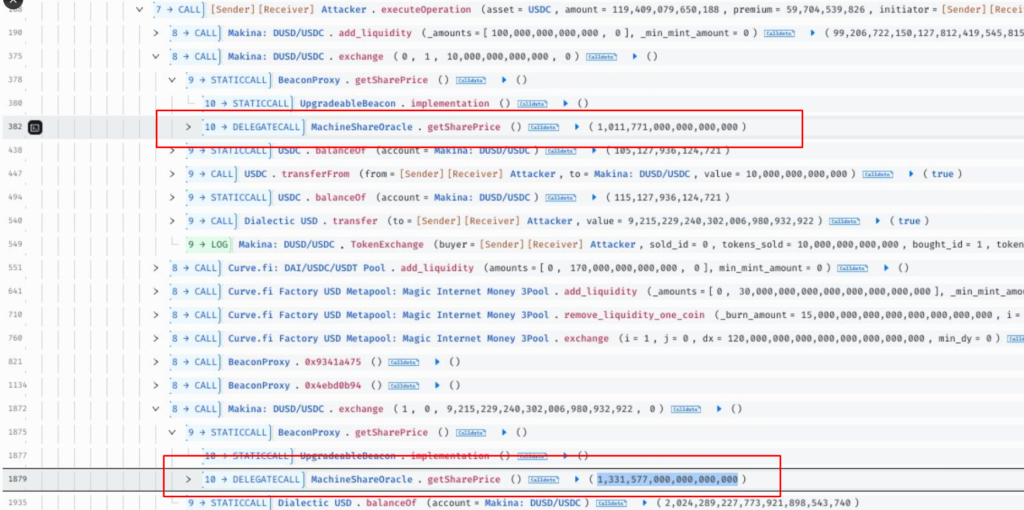The image size is (1024, 510).
Task: Toggle return-value arrow on add_liquidity line 190
Action: coord(812,33)
